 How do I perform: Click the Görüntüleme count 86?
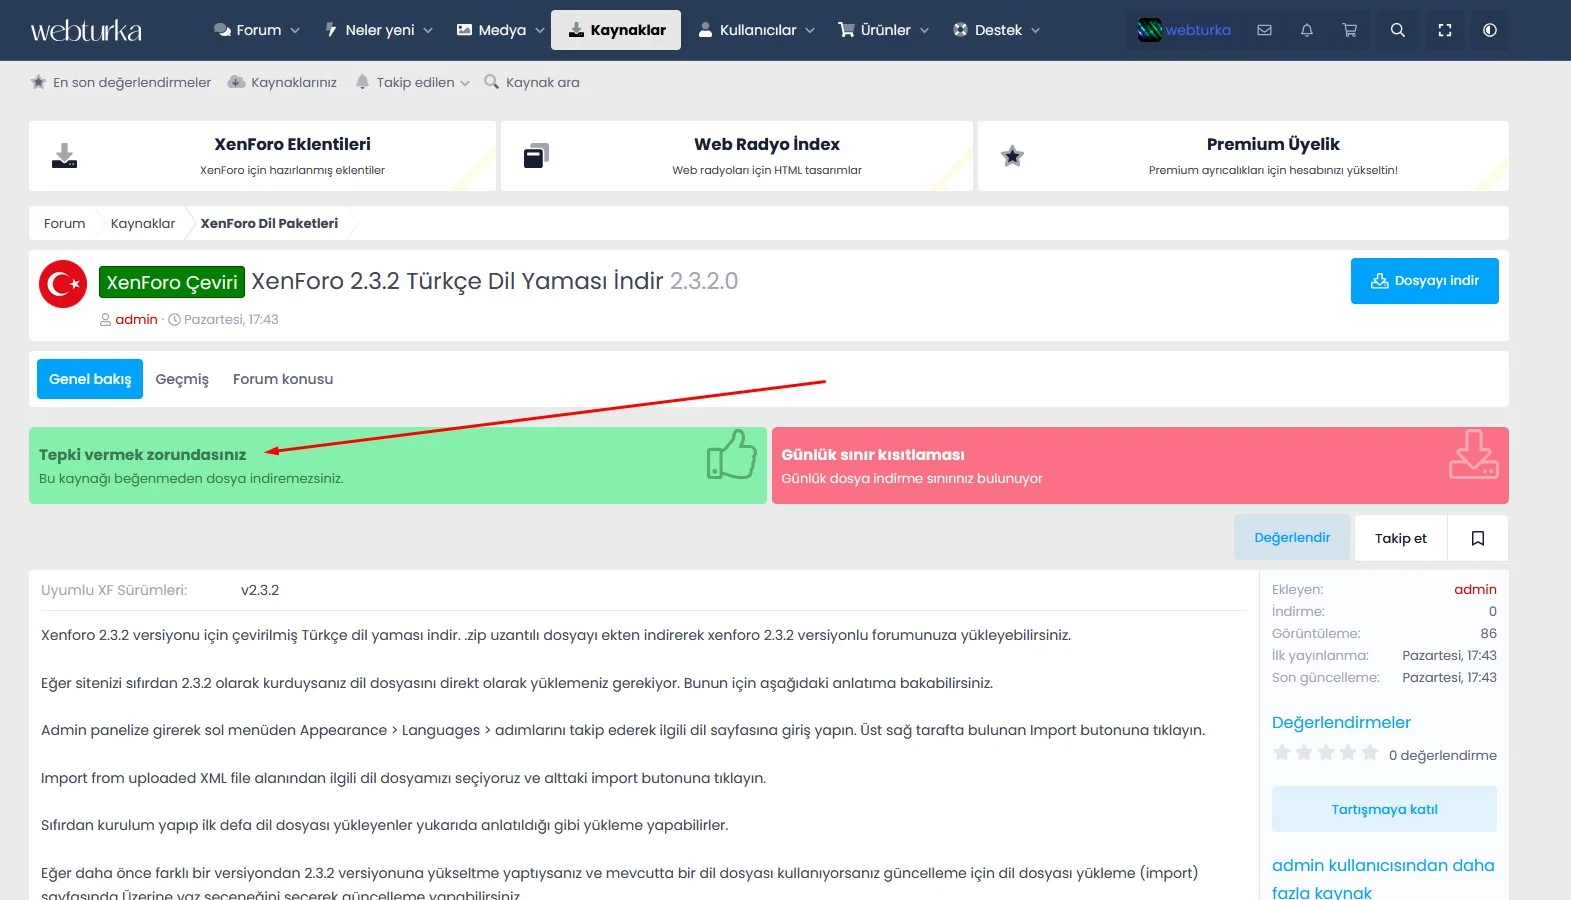click(1488, 633)
